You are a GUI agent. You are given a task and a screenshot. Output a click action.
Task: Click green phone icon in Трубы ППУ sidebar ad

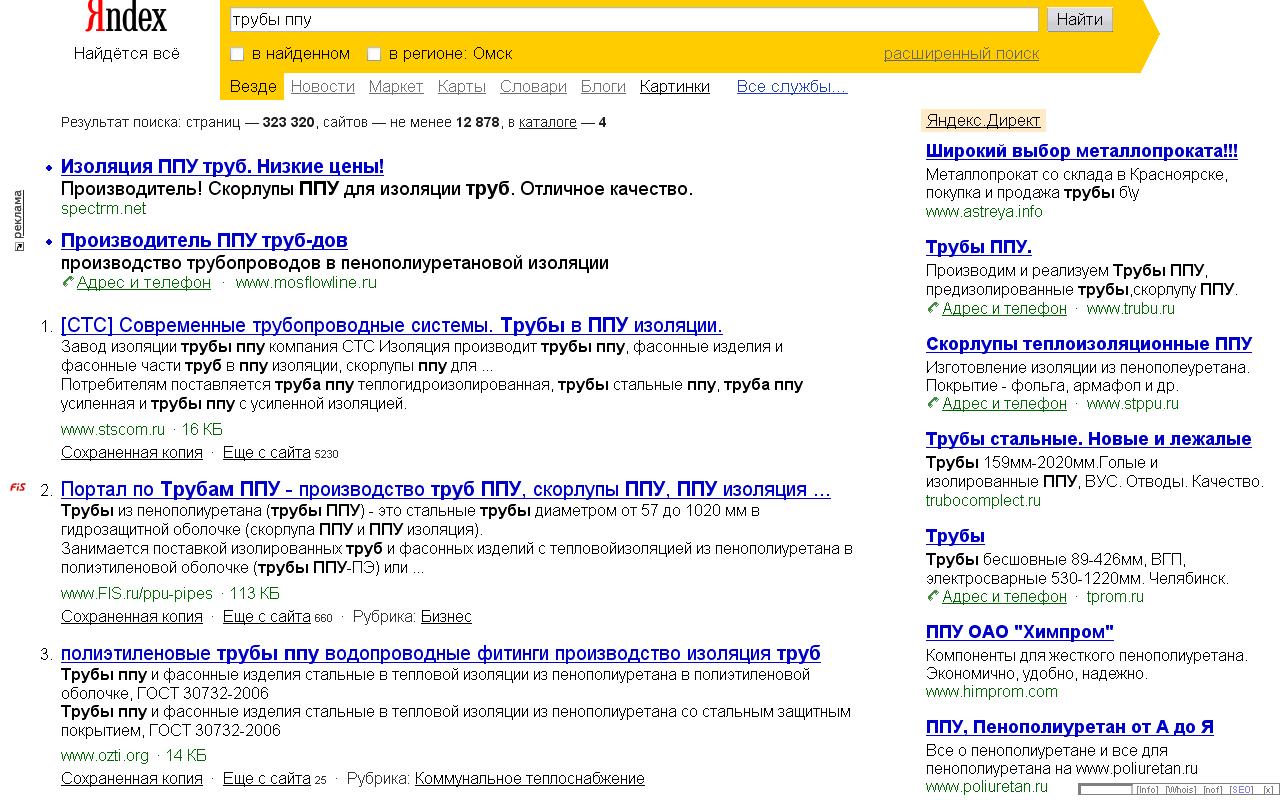[932, 309]
